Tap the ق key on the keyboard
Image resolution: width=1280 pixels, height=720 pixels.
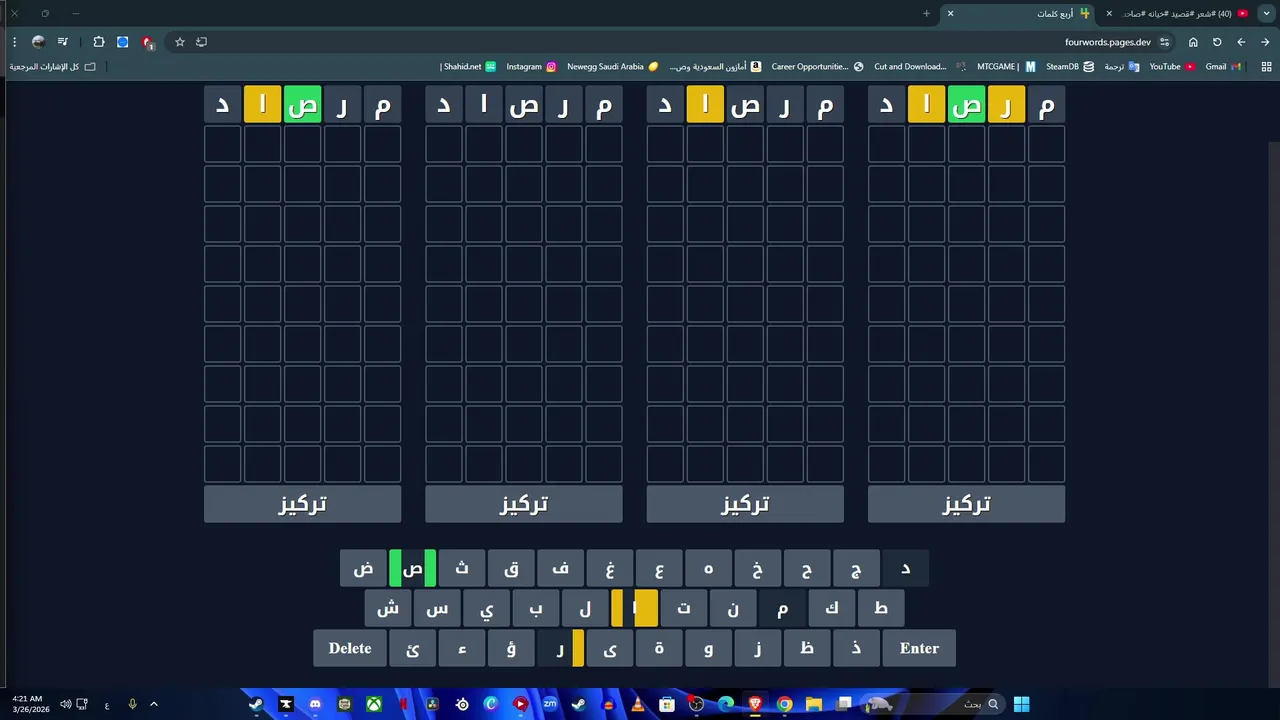(x=511, y=568)
